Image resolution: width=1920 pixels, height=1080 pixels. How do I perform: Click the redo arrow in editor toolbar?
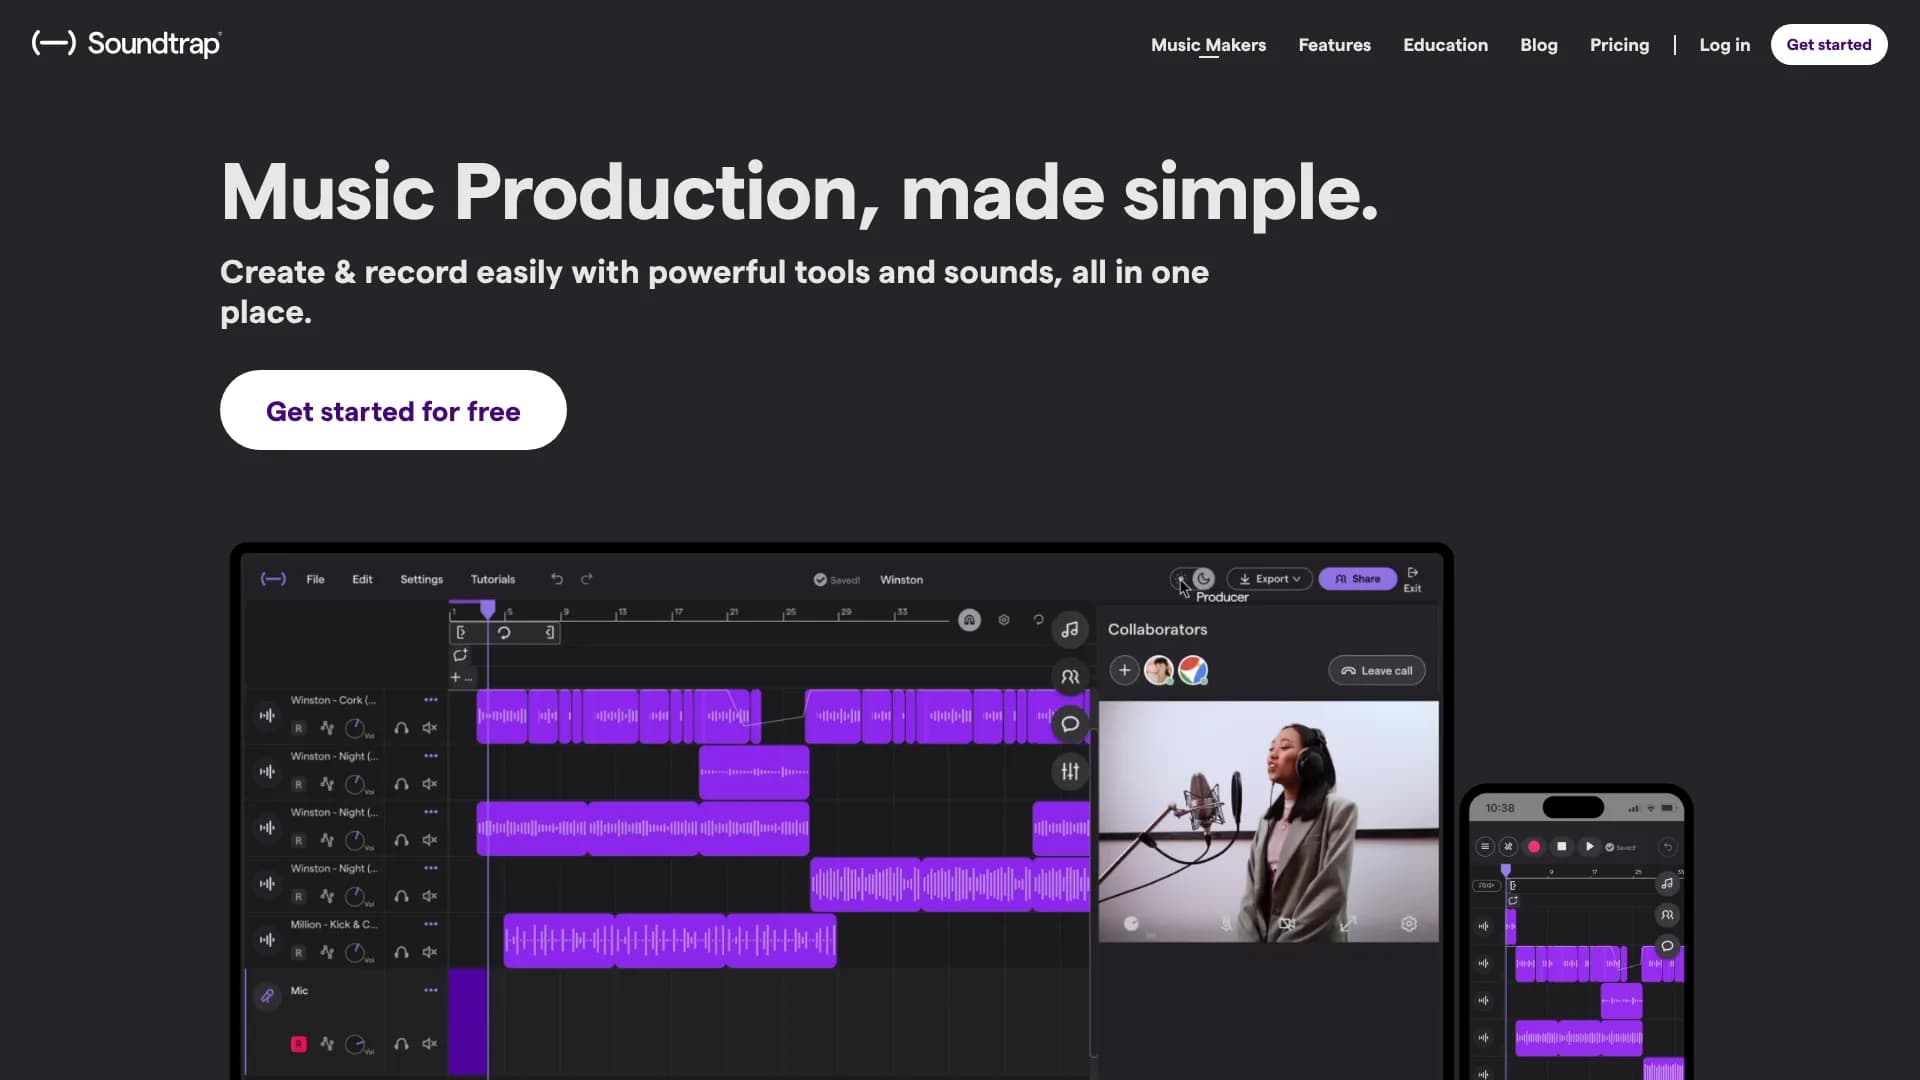(x=587, y=579)
